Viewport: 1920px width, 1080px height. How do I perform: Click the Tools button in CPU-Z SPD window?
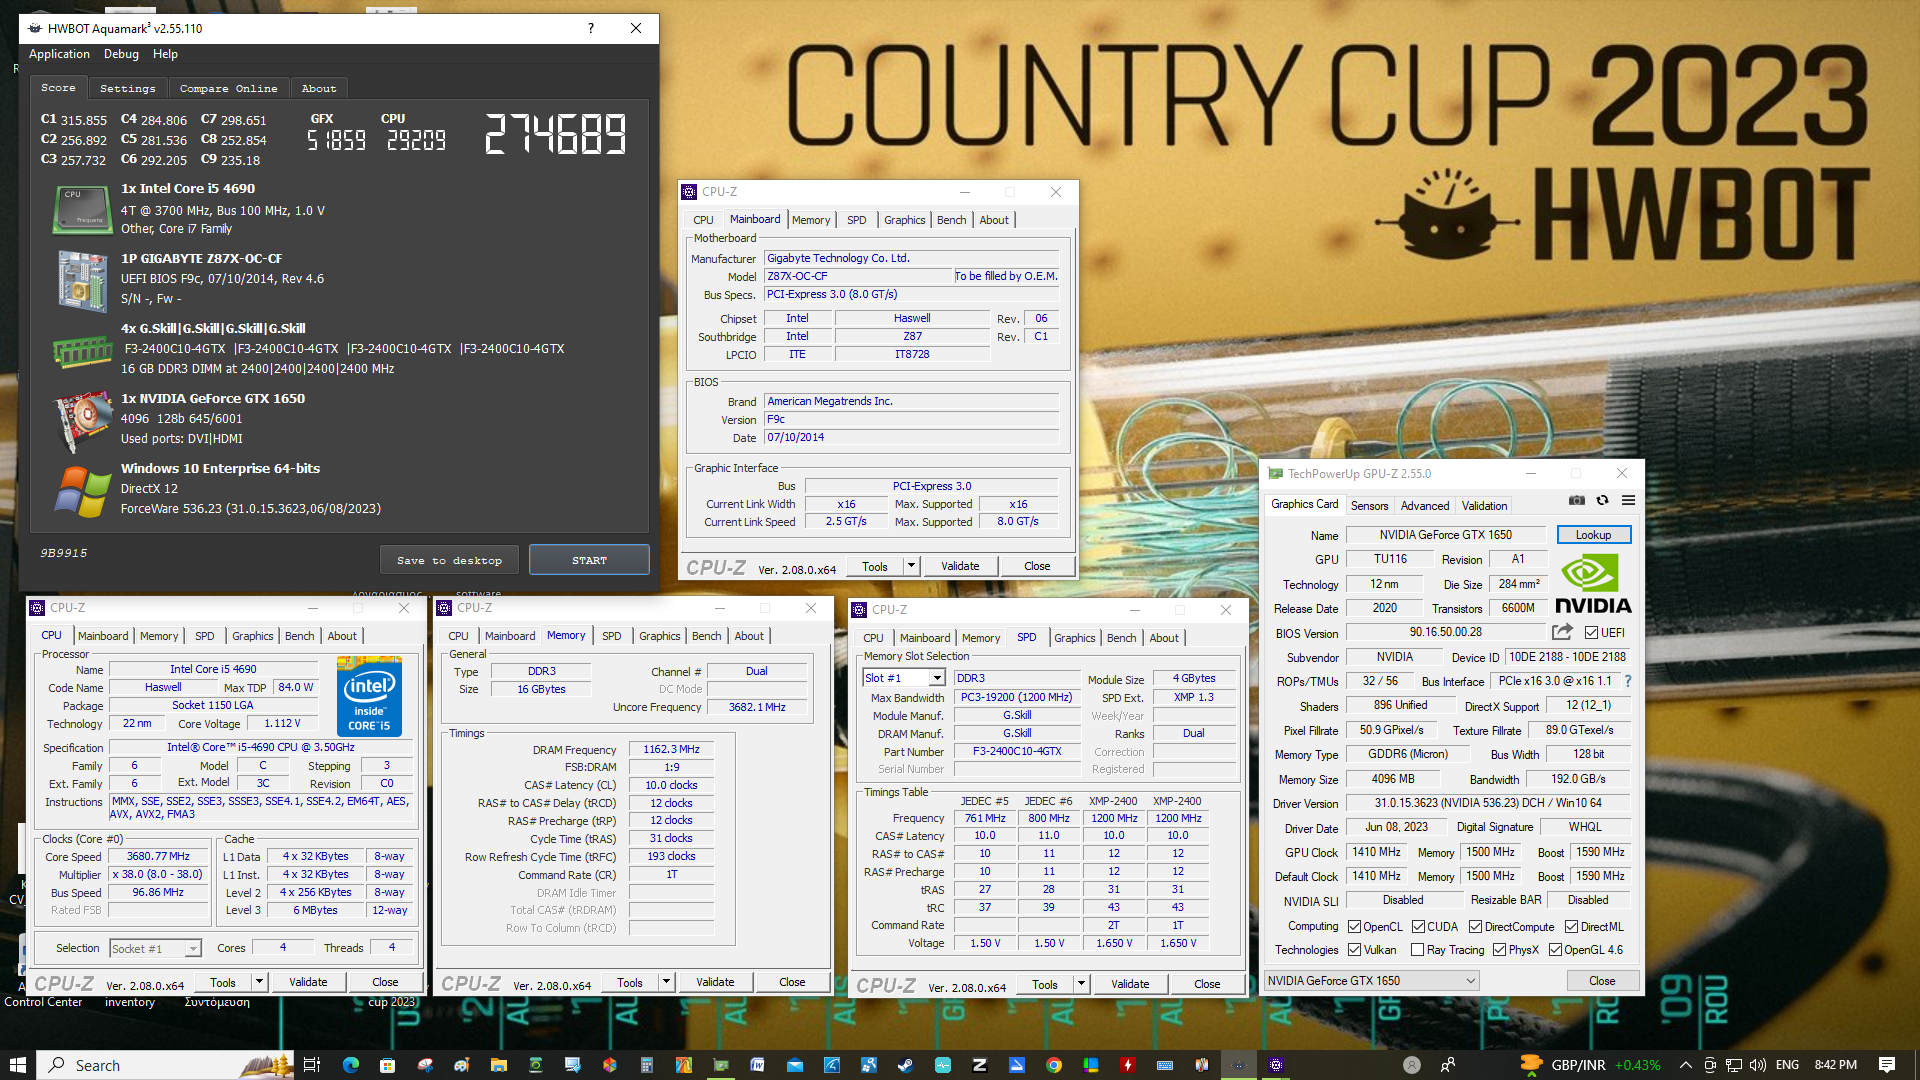pyautogui.click(x=1044, y=984)
